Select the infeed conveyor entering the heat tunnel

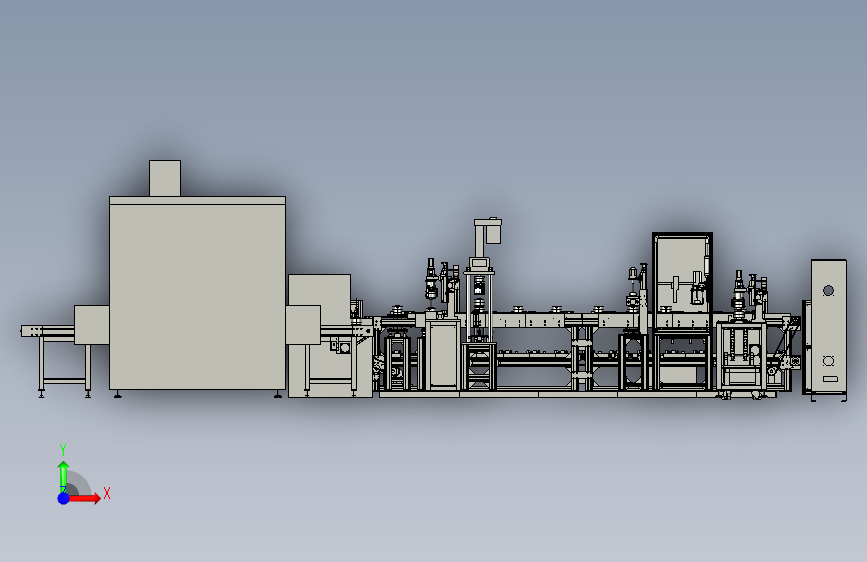(x=48, y=331)
